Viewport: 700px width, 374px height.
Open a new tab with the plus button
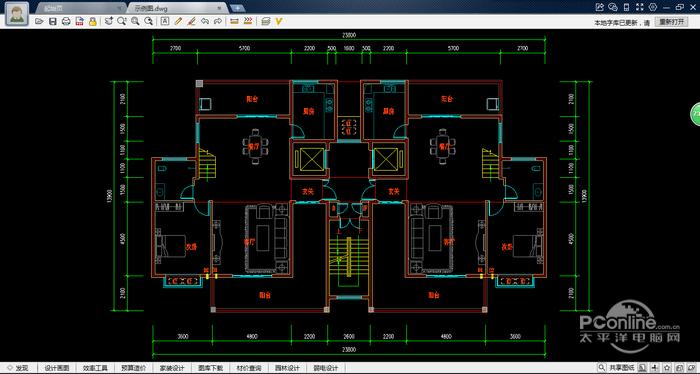238,8
